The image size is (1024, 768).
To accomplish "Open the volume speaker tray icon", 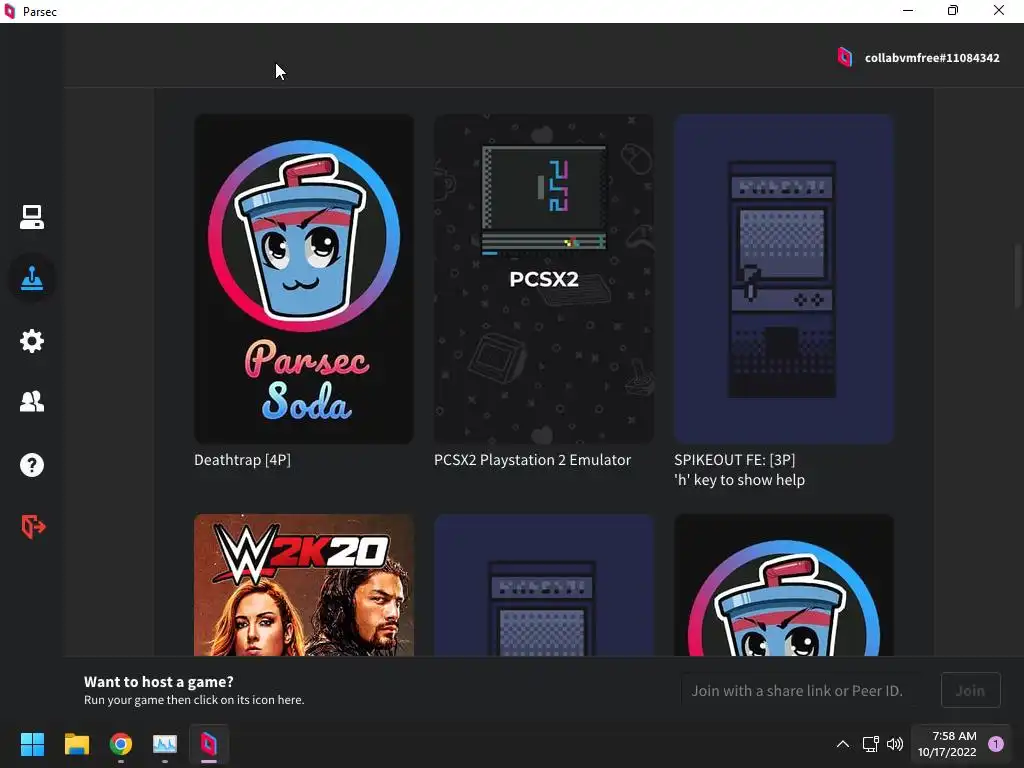I will [895, 744].
